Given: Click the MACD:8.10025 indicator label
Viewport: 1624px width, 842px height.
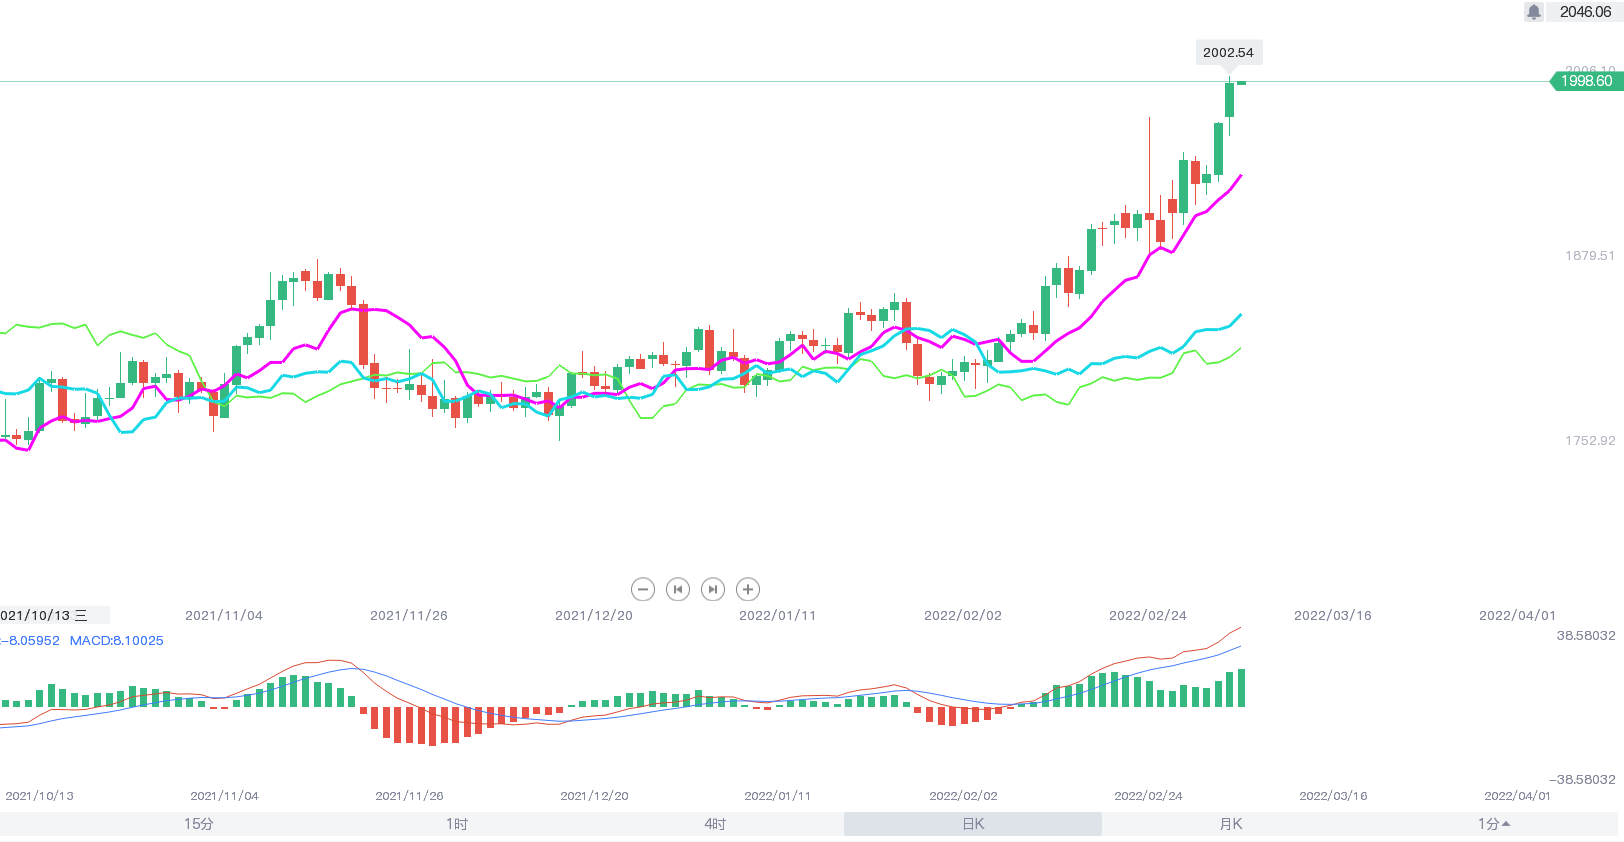Looking at the screenshot, I should coord(116,641).
